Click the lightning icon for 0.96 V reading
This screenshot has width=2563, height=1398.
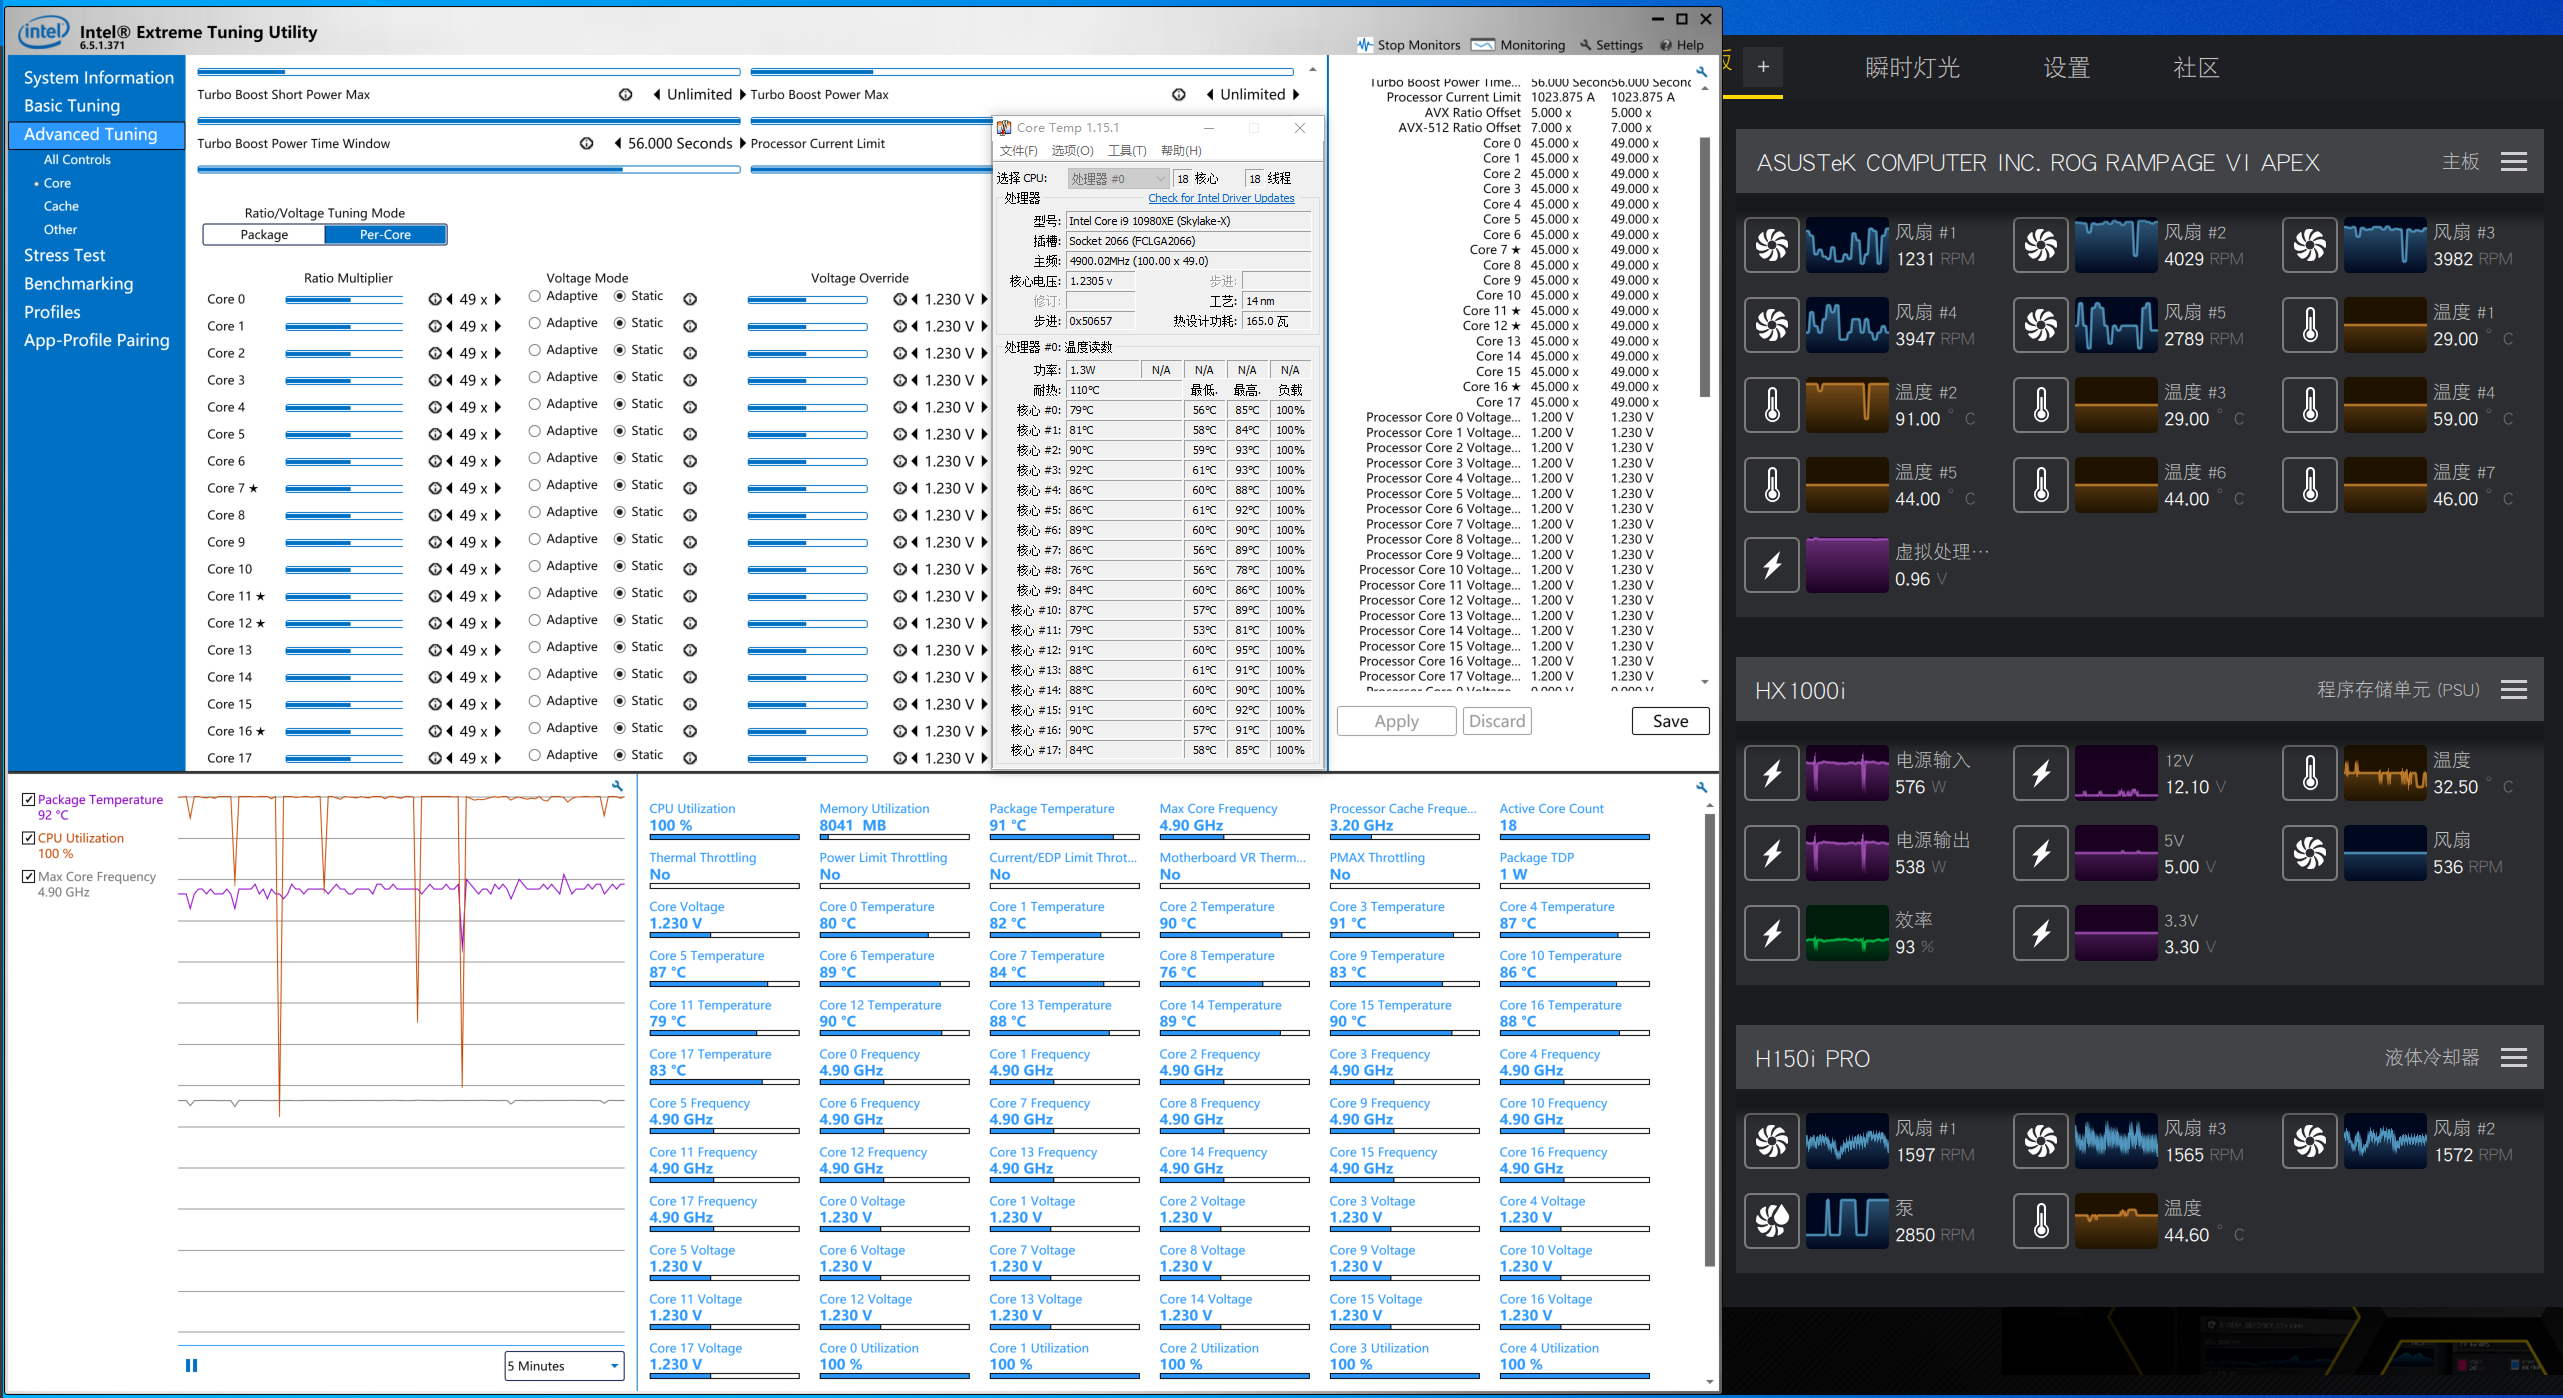1771,565
